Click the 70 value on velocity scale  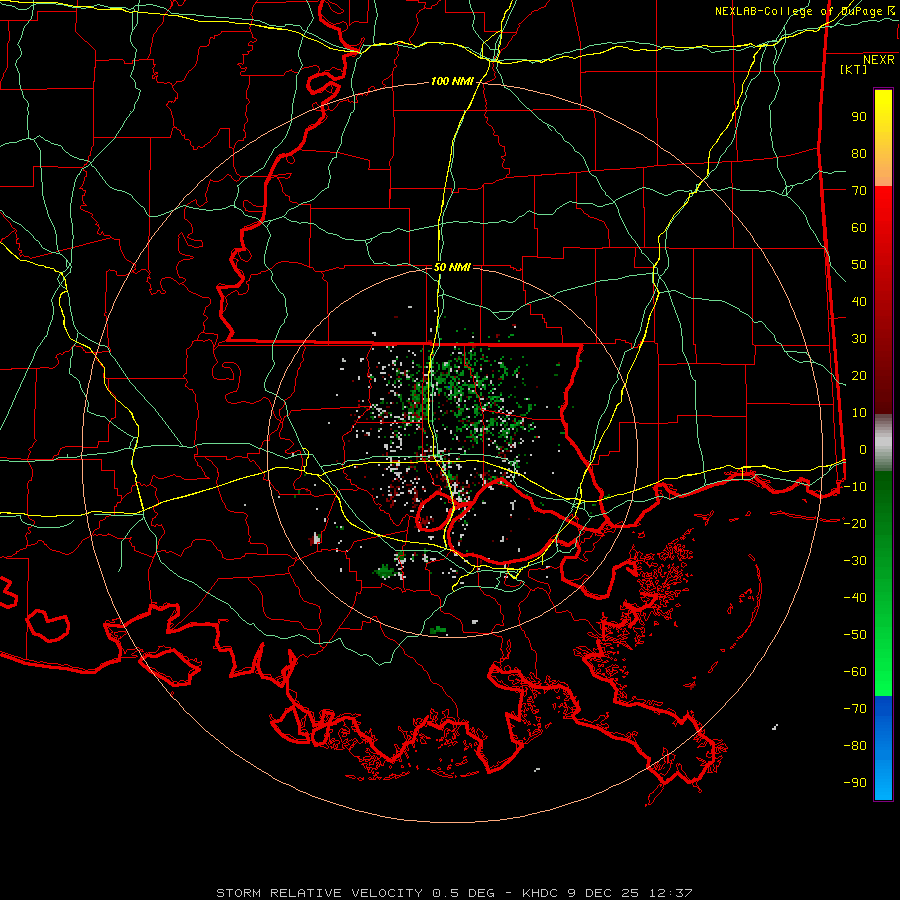click(859, 191)
